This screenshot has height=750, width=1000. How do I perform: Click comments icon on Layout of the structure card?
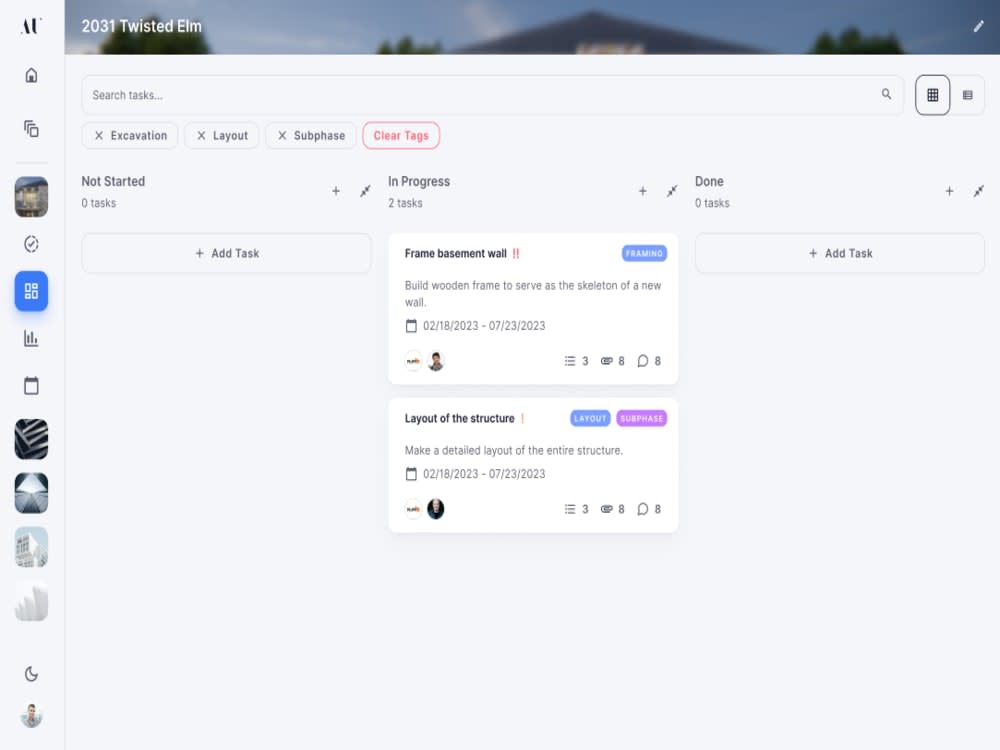643,509
